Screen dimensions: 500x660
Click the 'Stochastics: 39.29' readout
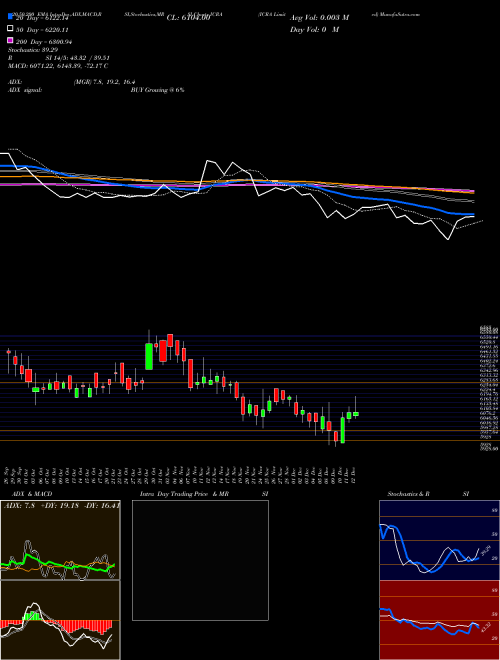tap(33, 50)
